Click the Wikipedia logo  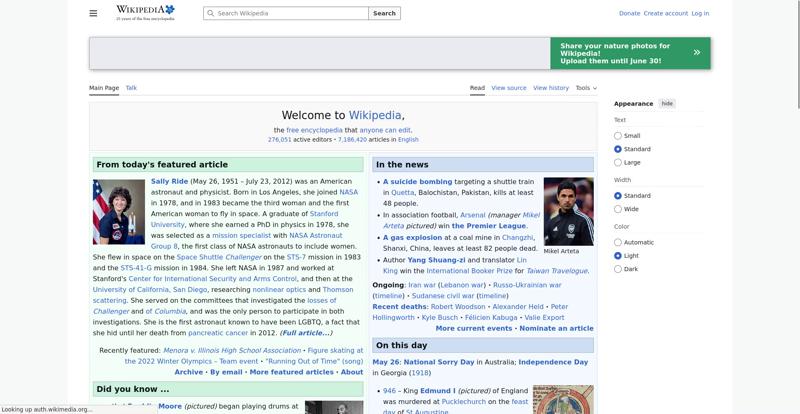(145, 13)
